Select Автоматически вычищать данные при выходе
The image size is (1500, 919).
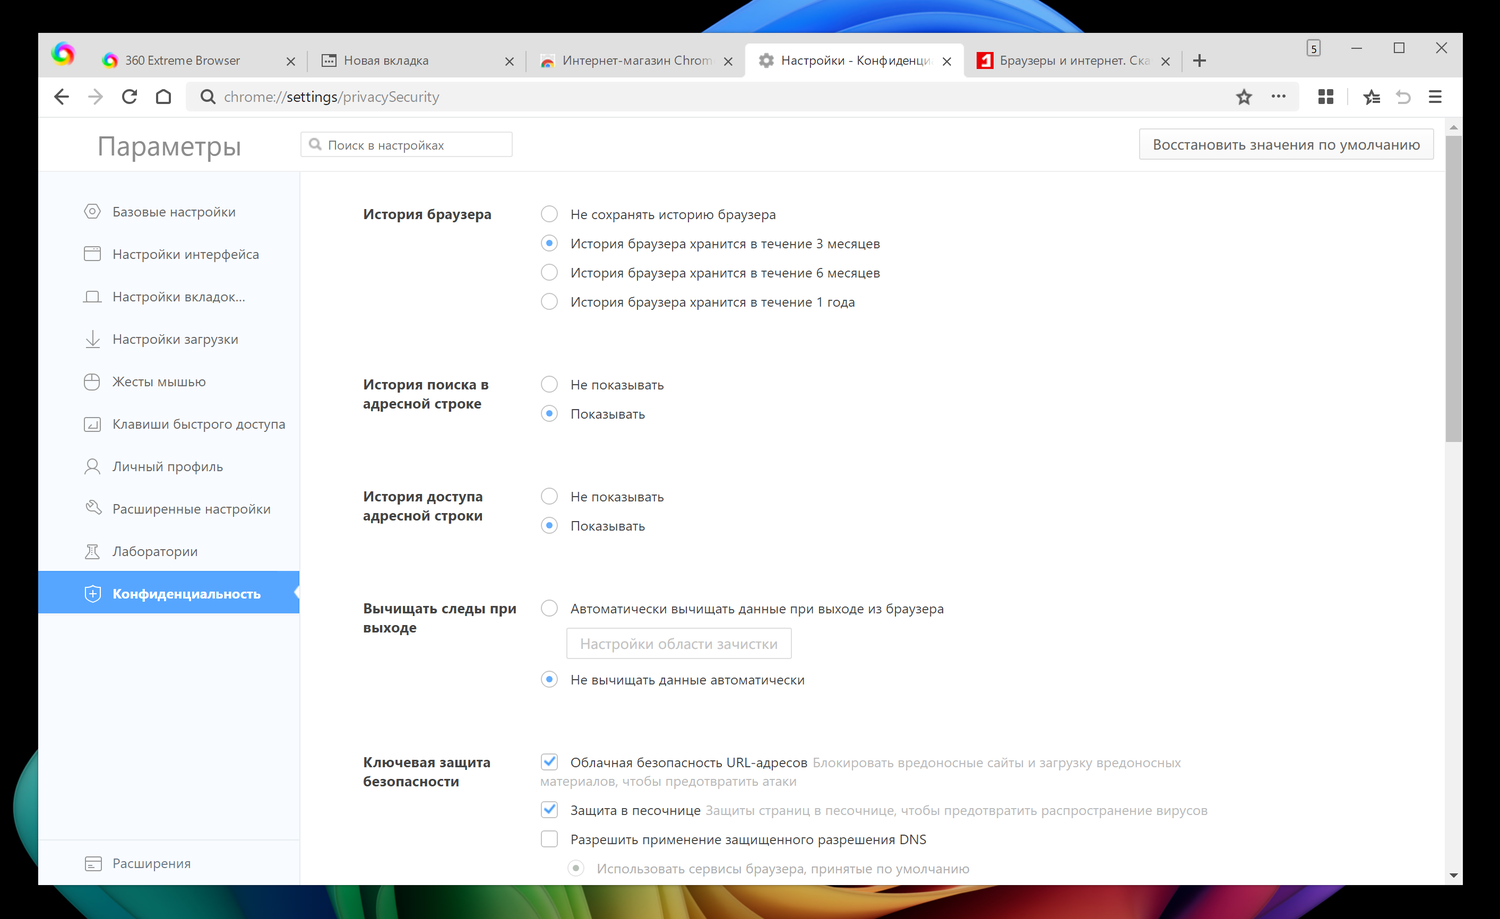coord(549,608)
